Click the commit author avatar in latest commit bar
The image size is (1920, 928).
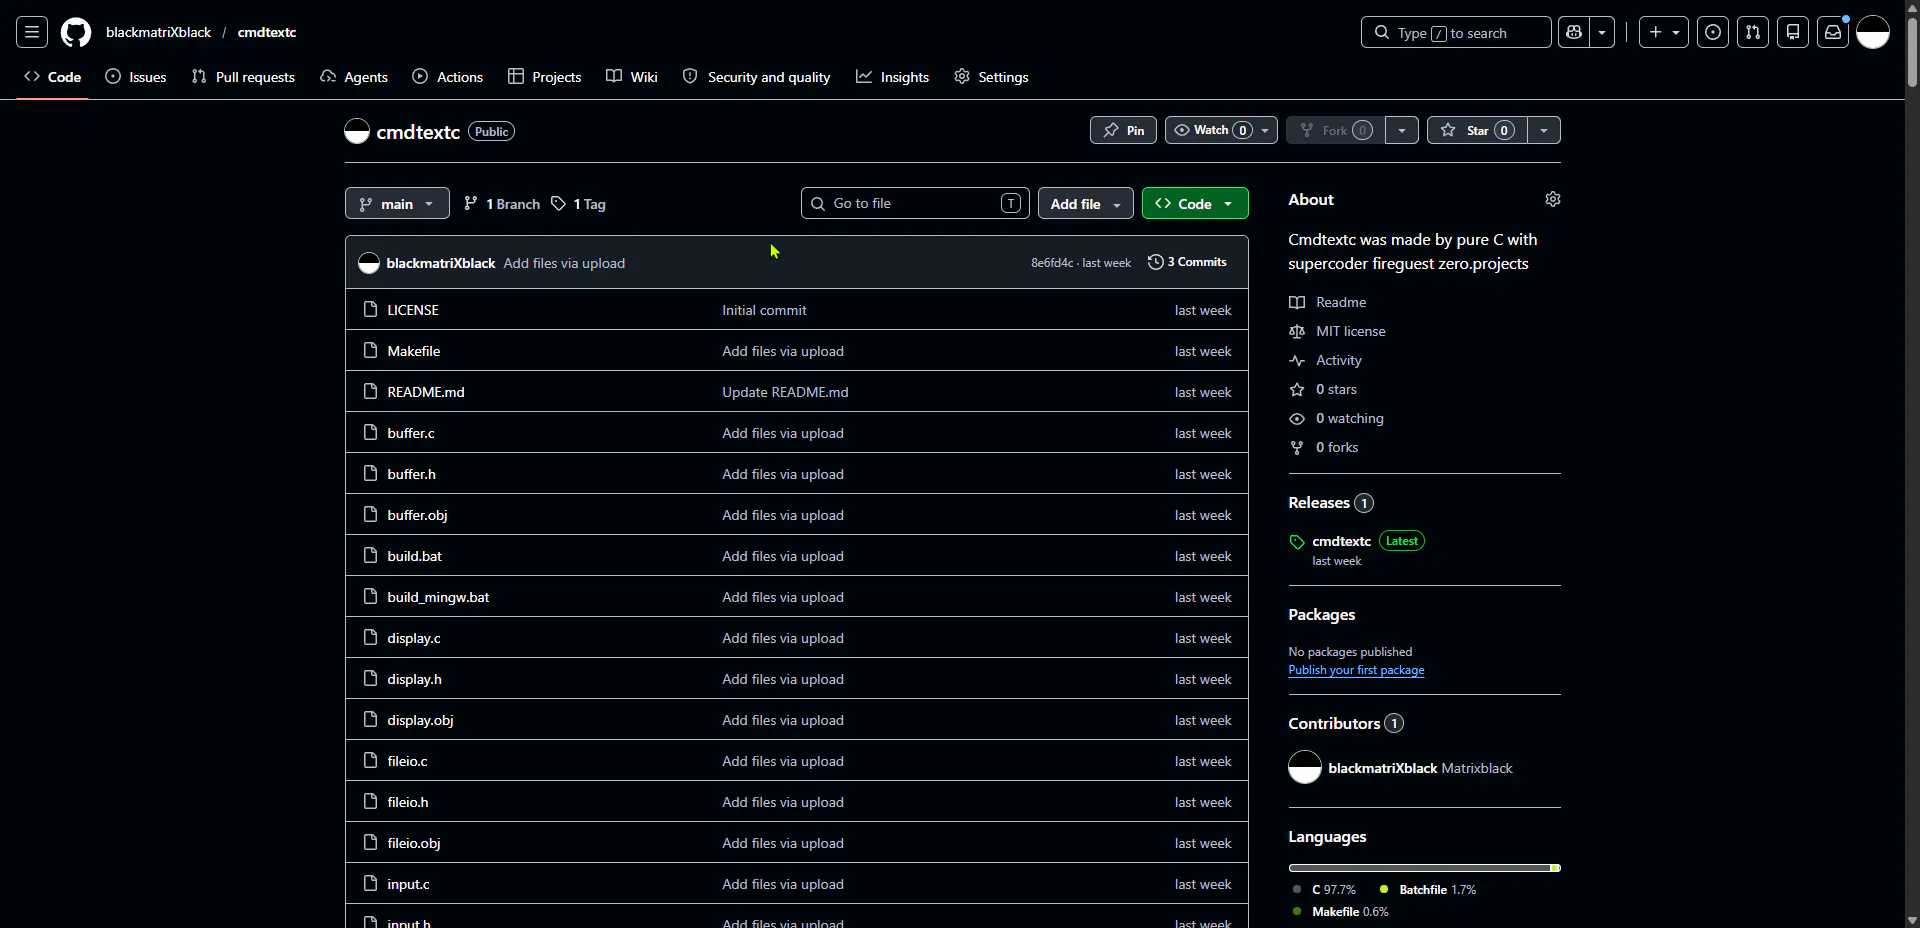(x=369, y=263)
